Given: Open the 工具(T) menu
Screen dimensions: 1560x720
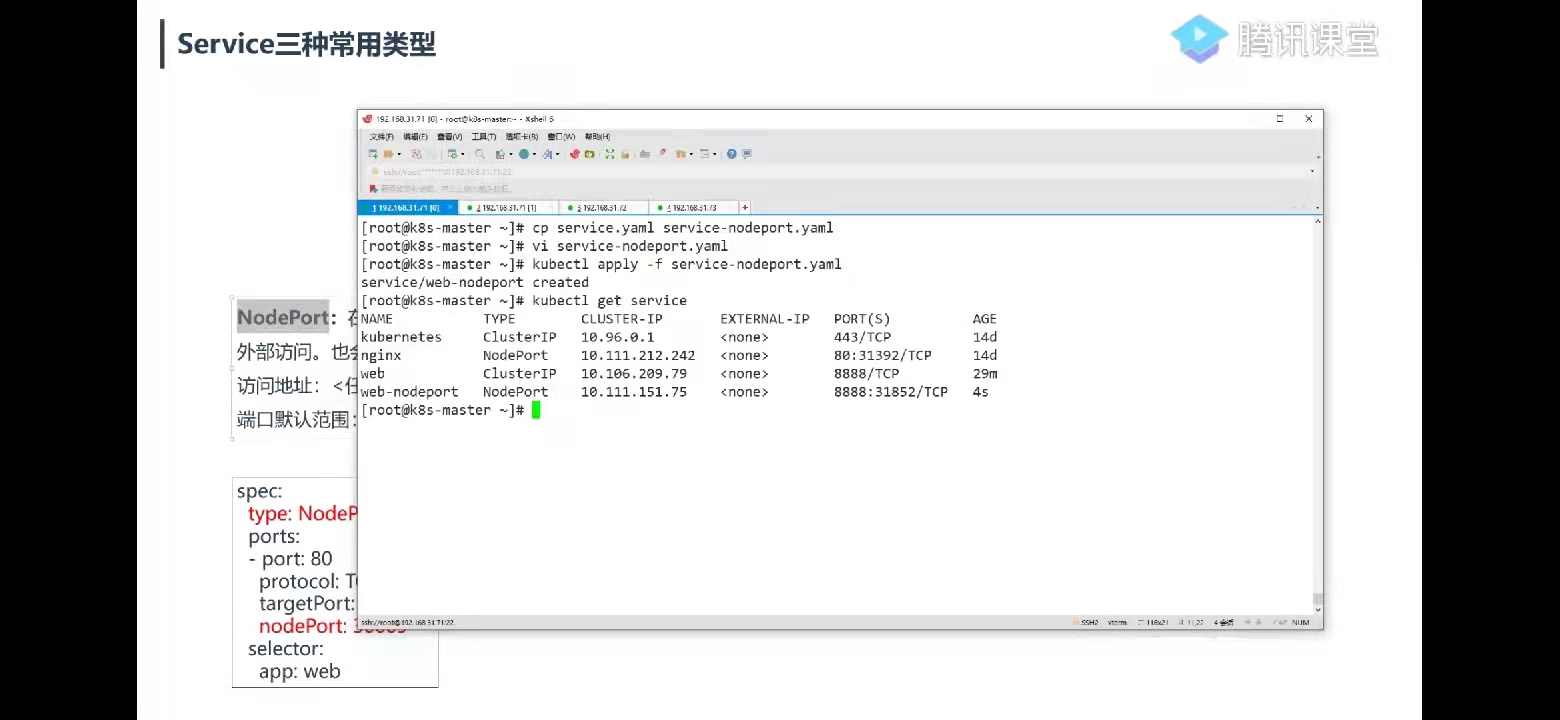Looking at the screenshot, I should 484,137.
